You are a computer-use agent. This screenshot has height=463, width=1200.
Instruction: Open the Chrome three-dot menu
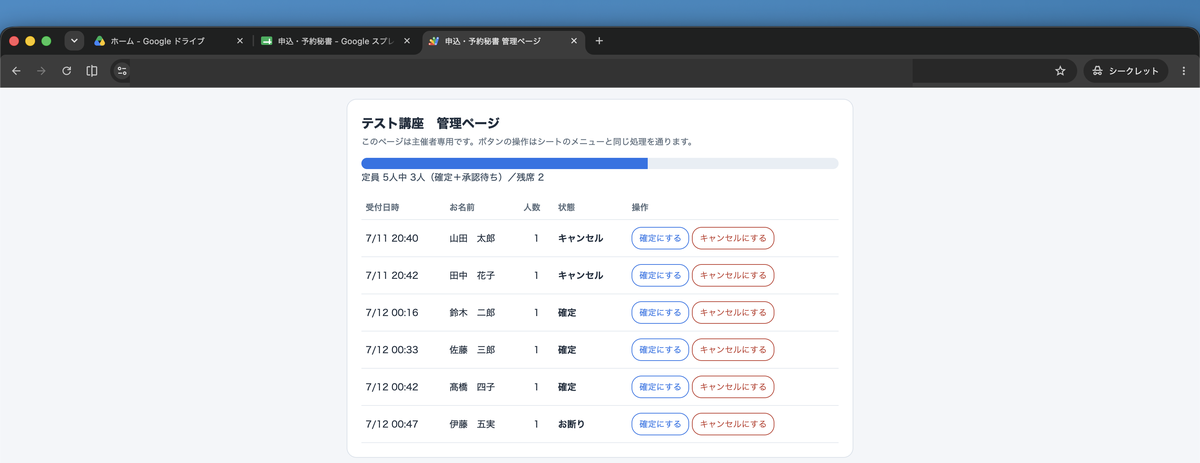click(1184, 71)
